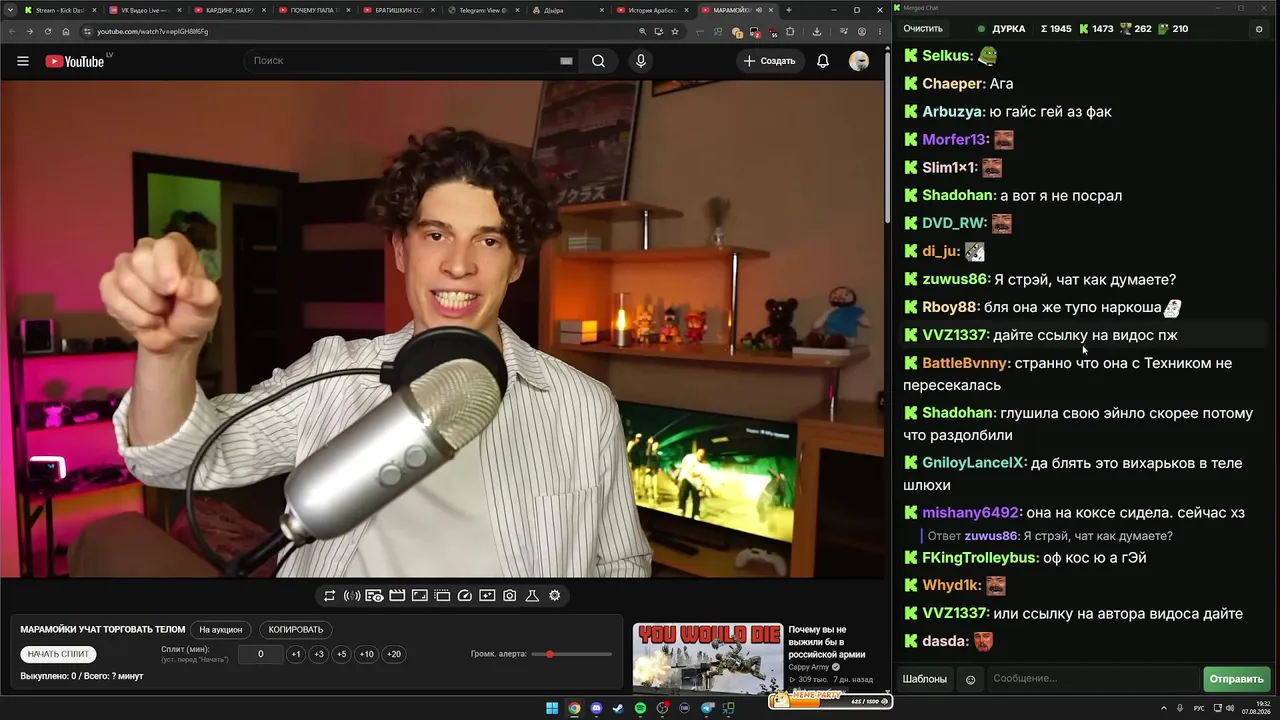Click the flask icon in the video toolbar

pos(532,596)
